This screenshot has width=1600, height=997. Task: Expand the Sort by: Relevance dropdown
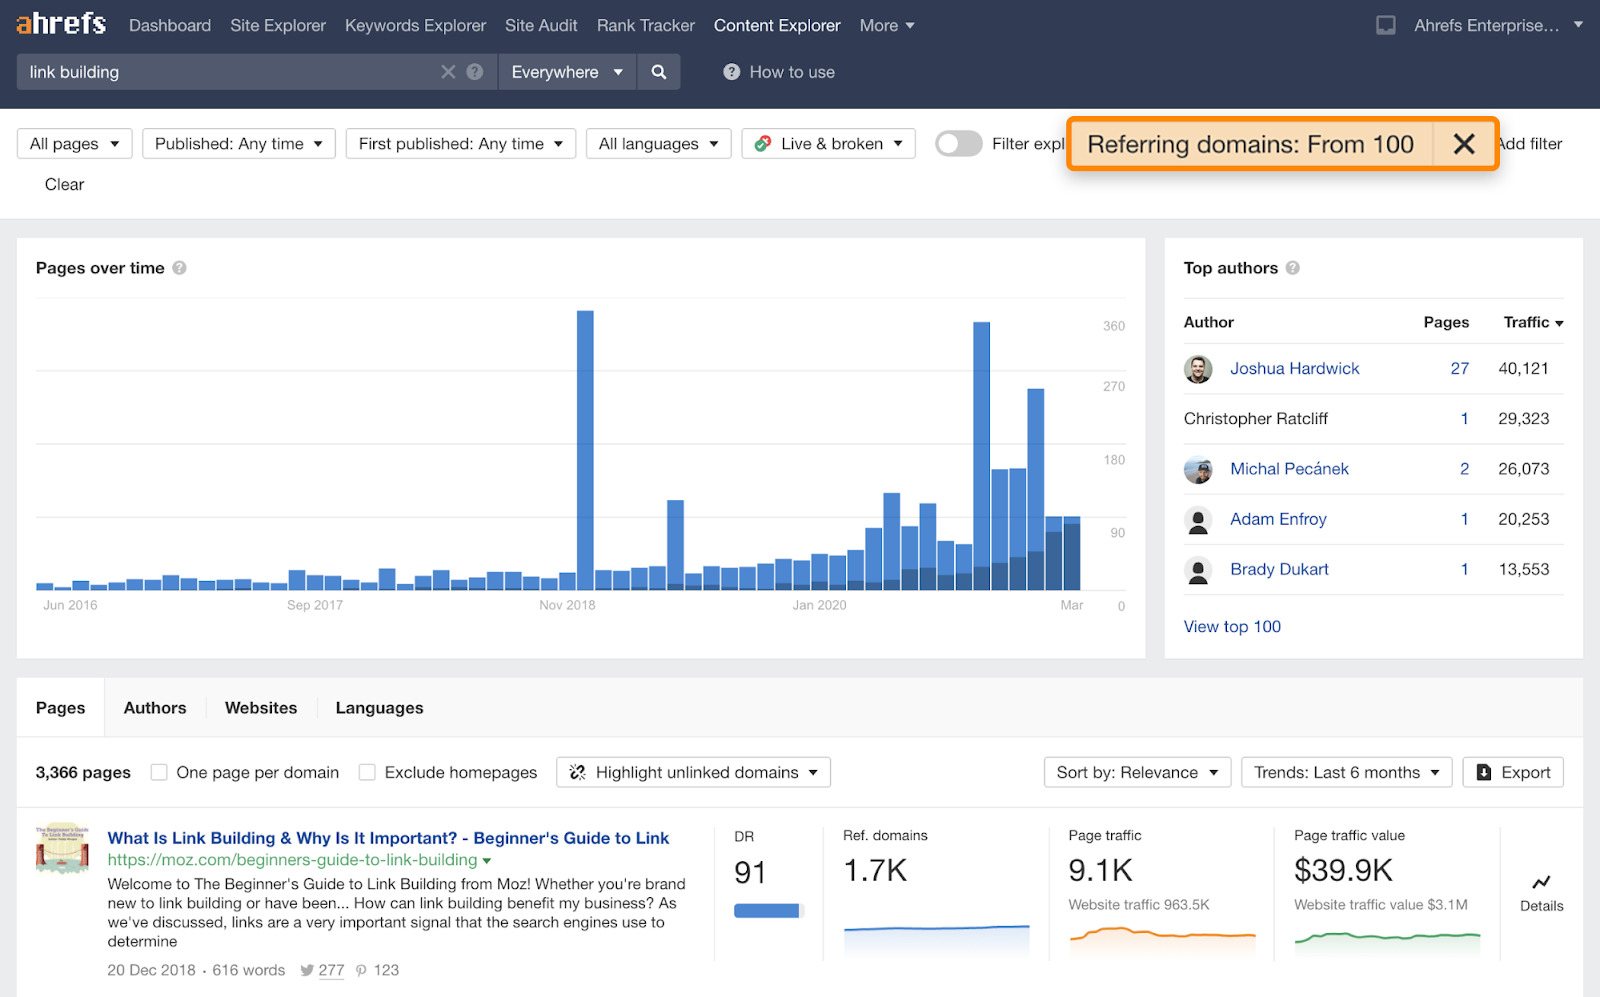(x=1137, y=772)
